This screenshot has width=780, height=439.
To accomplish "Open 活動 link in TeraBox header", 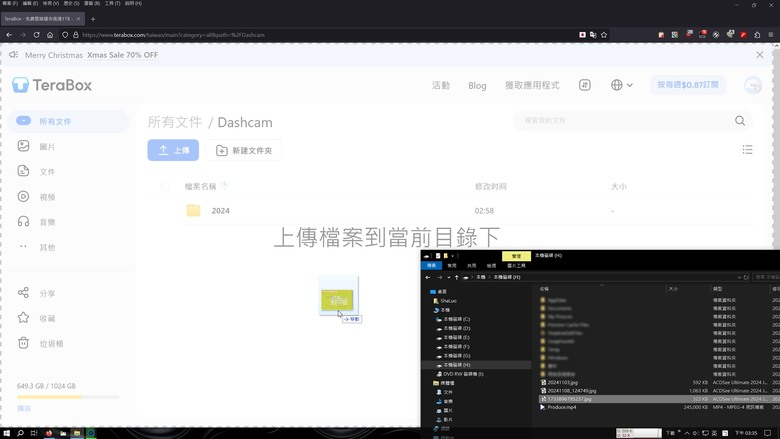I will [441, 86].
